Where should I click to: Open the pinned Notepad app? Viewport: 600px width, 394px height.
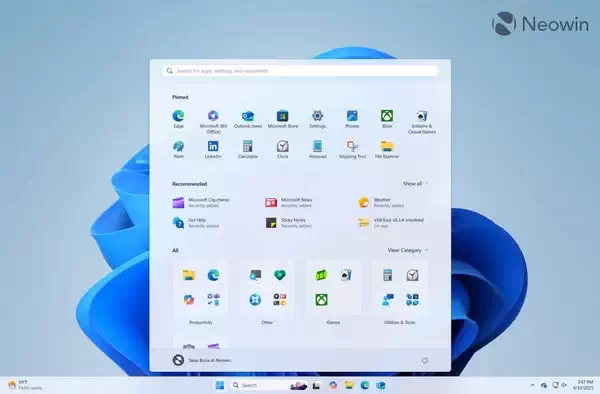coord(318,150)
